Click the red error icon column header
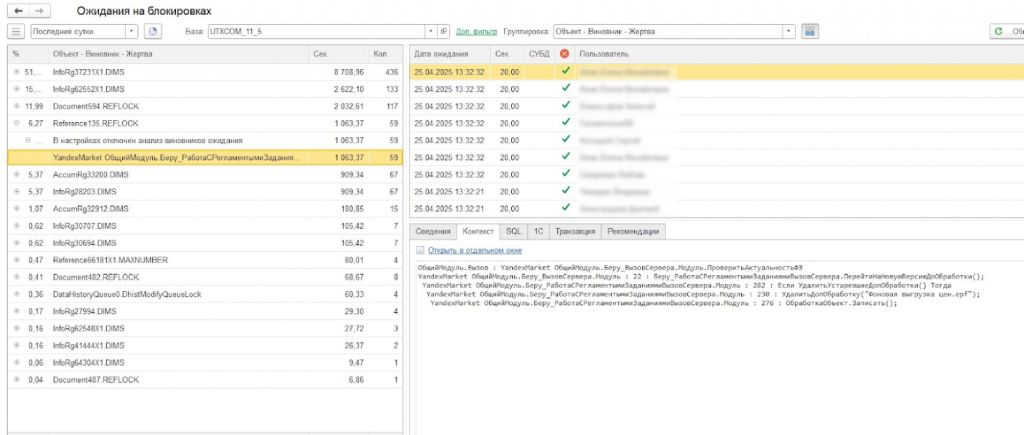The height and width of the screenshot is (435, 1024). 565,53
